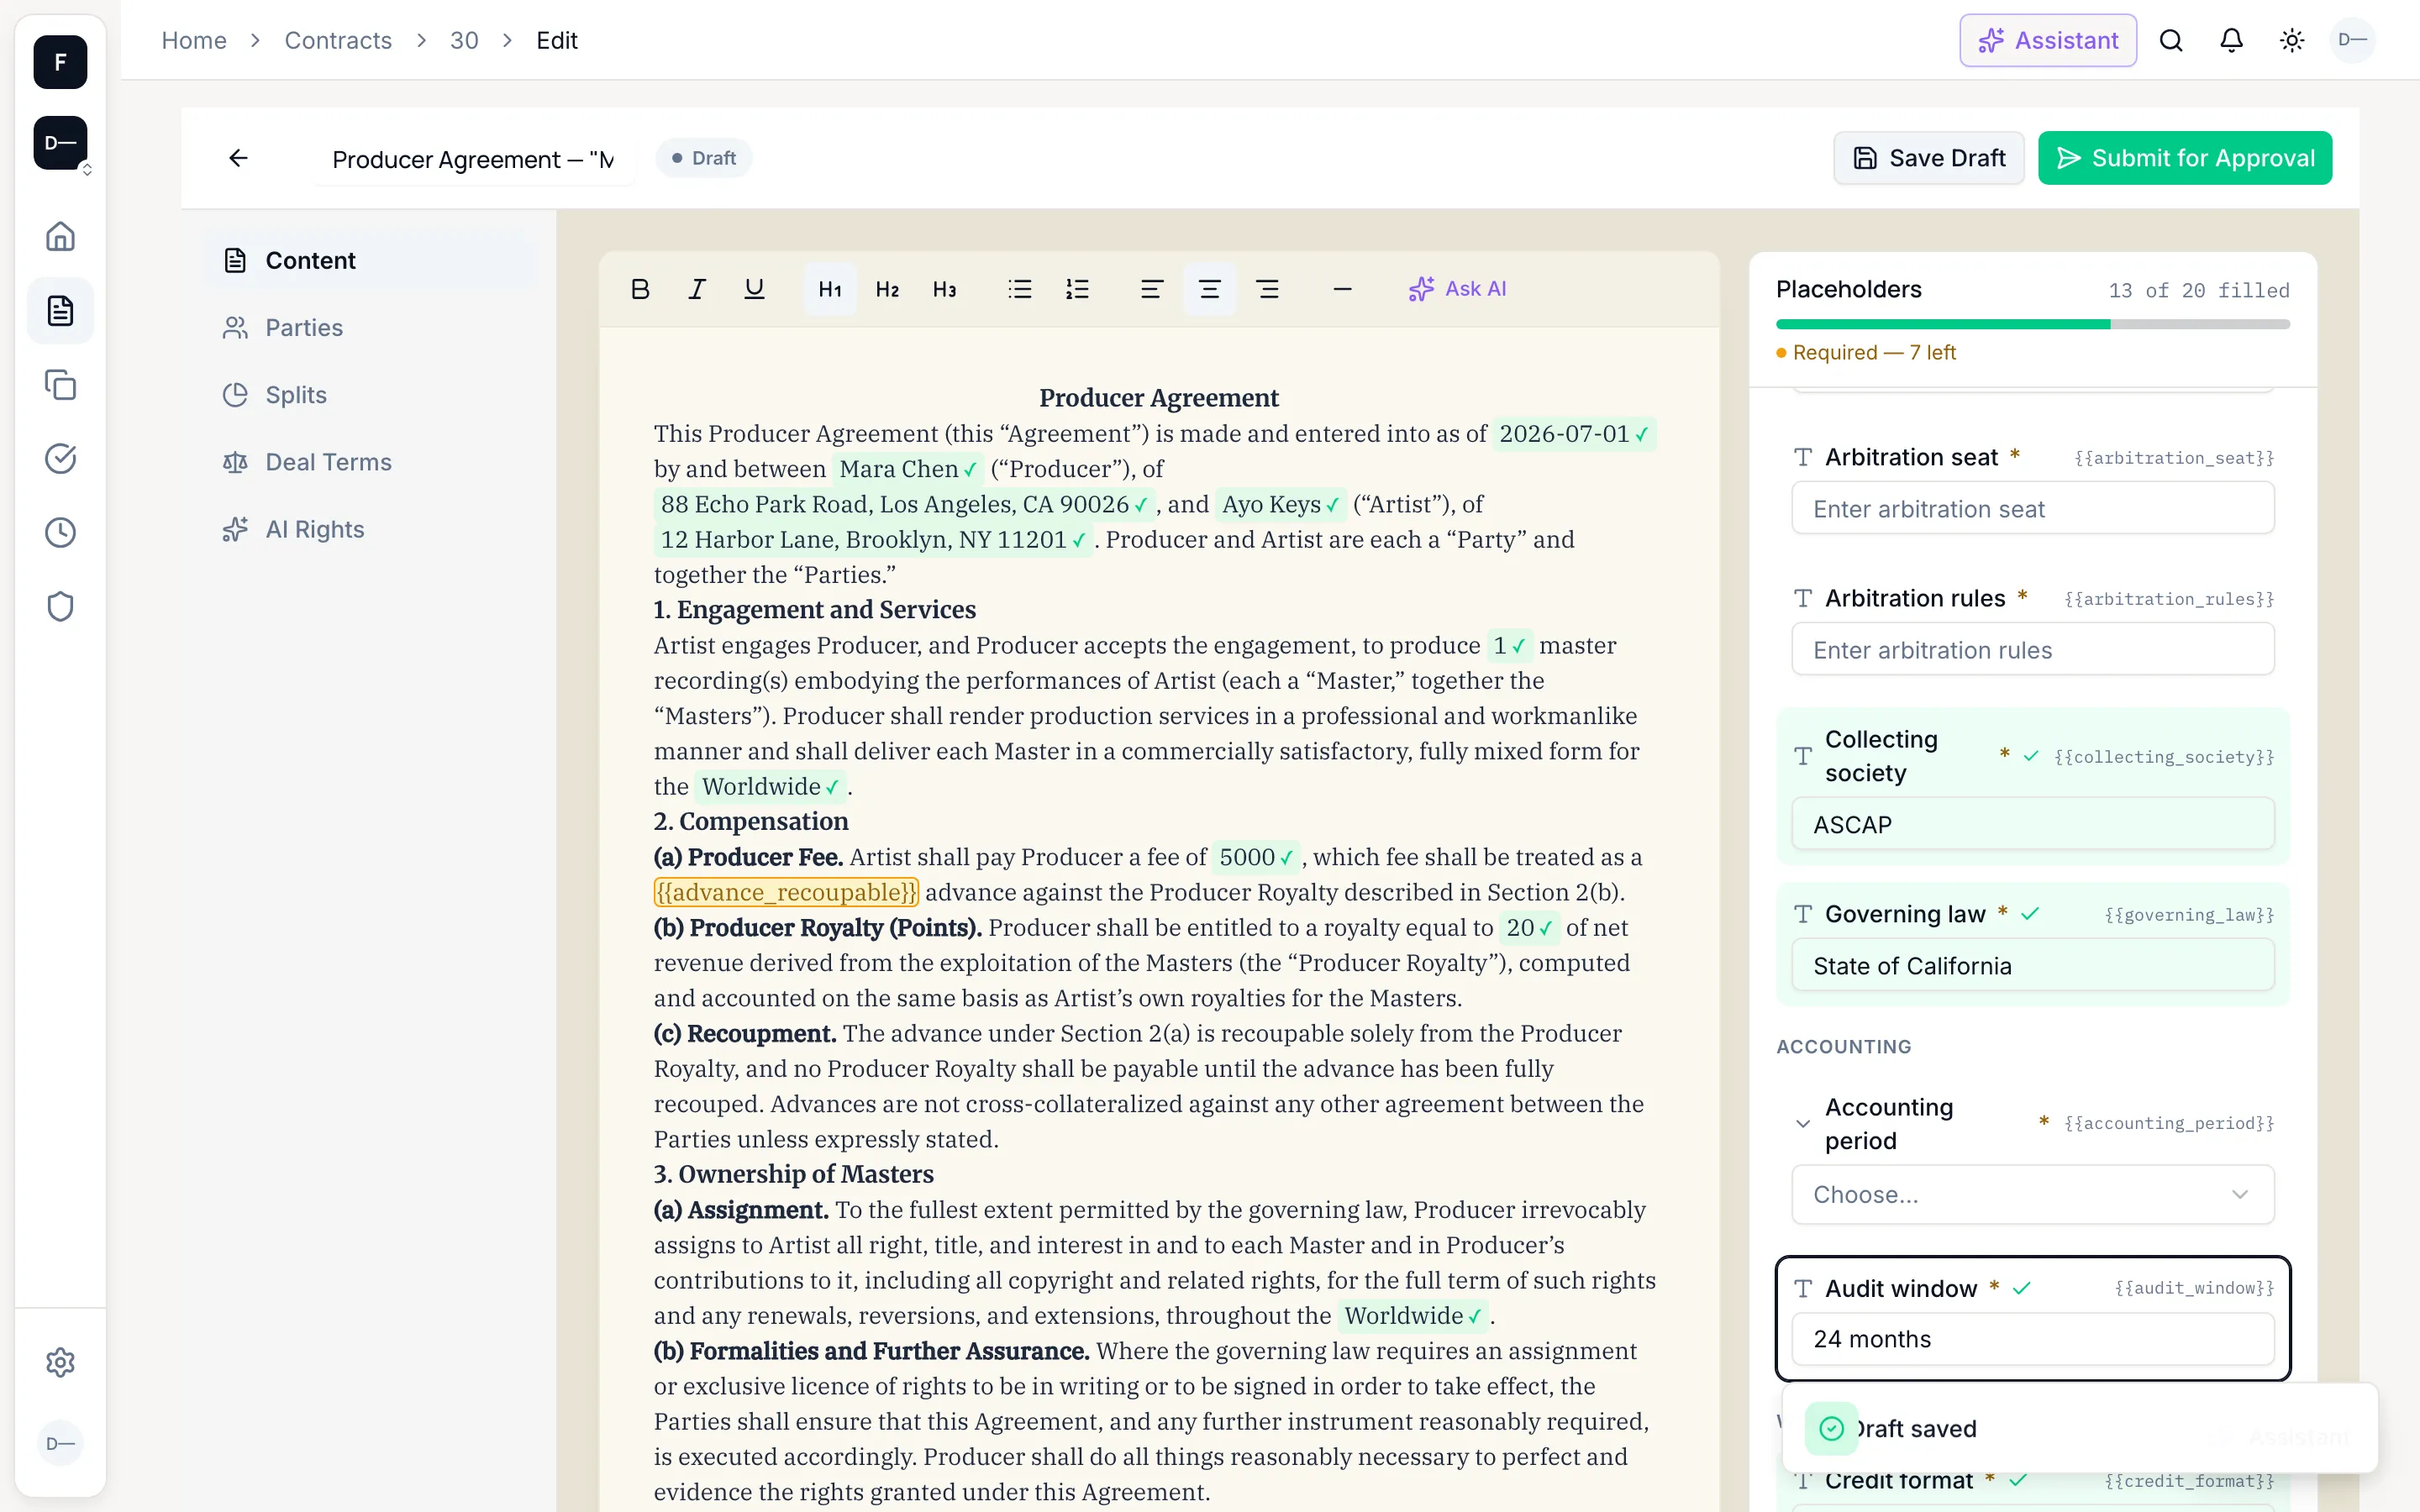Viewport: 2420px width, 1512px height.
Task: Insert a numbered list
Action: [x=1077, y=289]
